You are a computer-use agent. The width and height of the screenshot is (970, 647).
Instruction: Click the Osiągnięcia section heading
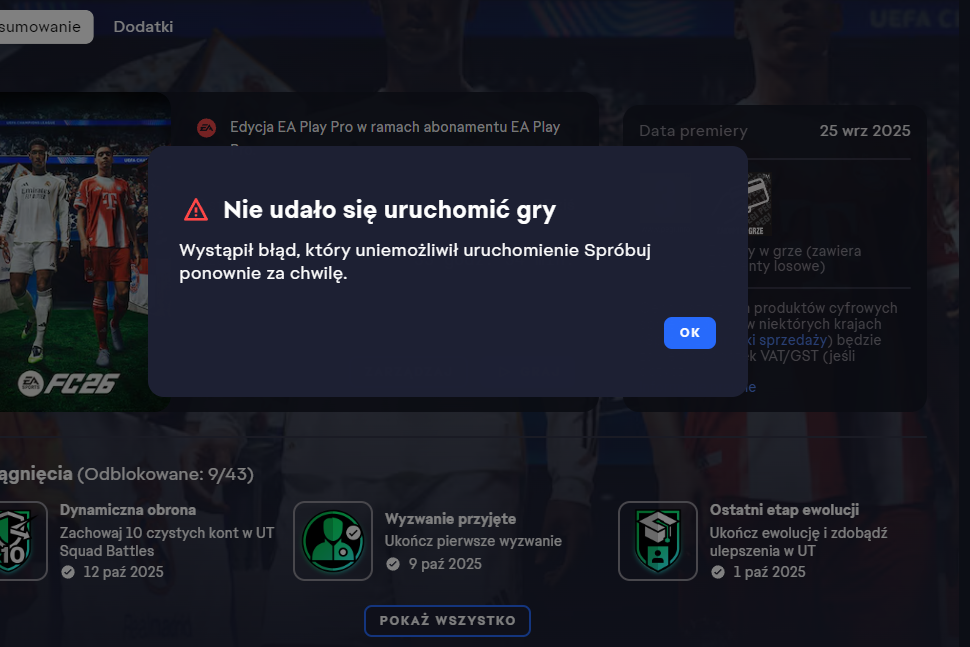pyautogui.click(x=36, y=474)
